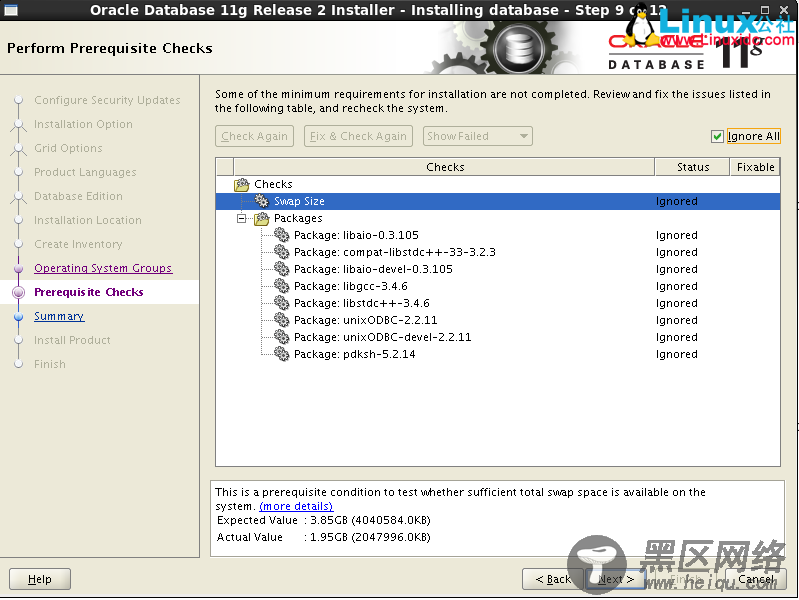Viewport: 799px width, 600px height.
Task: Click Ignored status of Swap Size
Action: tap(677, 201)
